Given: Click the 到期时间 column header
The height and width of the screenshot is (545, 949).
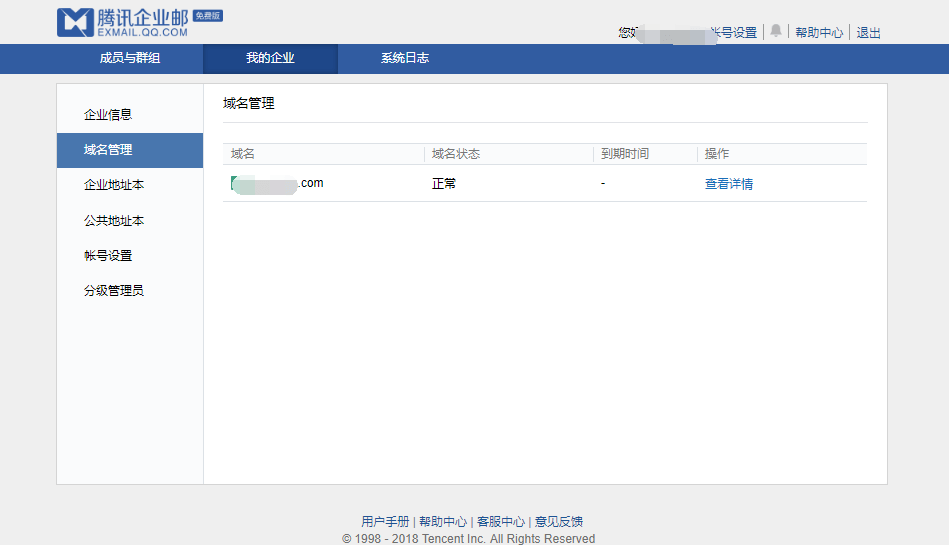Looking at the screenshot, I should (x=625, y=154).
